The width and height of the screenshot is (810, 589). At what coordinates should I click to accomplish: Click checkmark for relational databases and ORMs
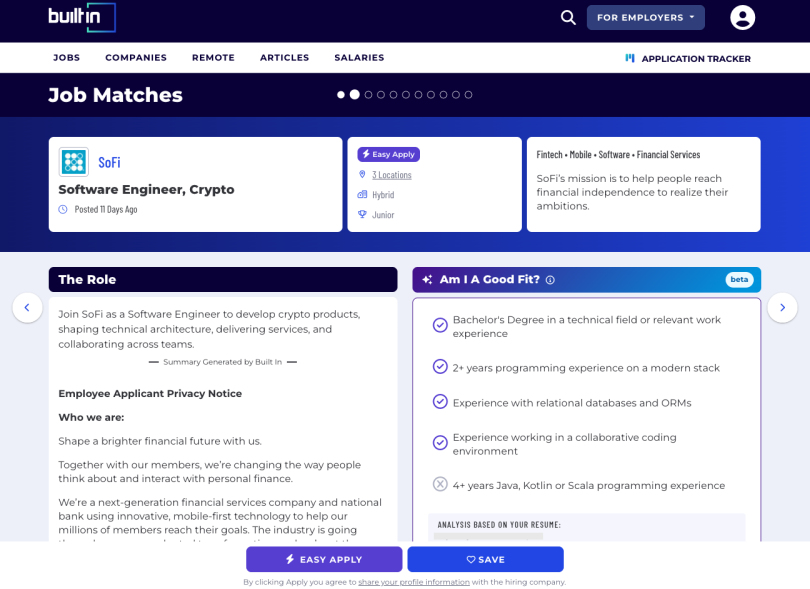tap(440, 401)
